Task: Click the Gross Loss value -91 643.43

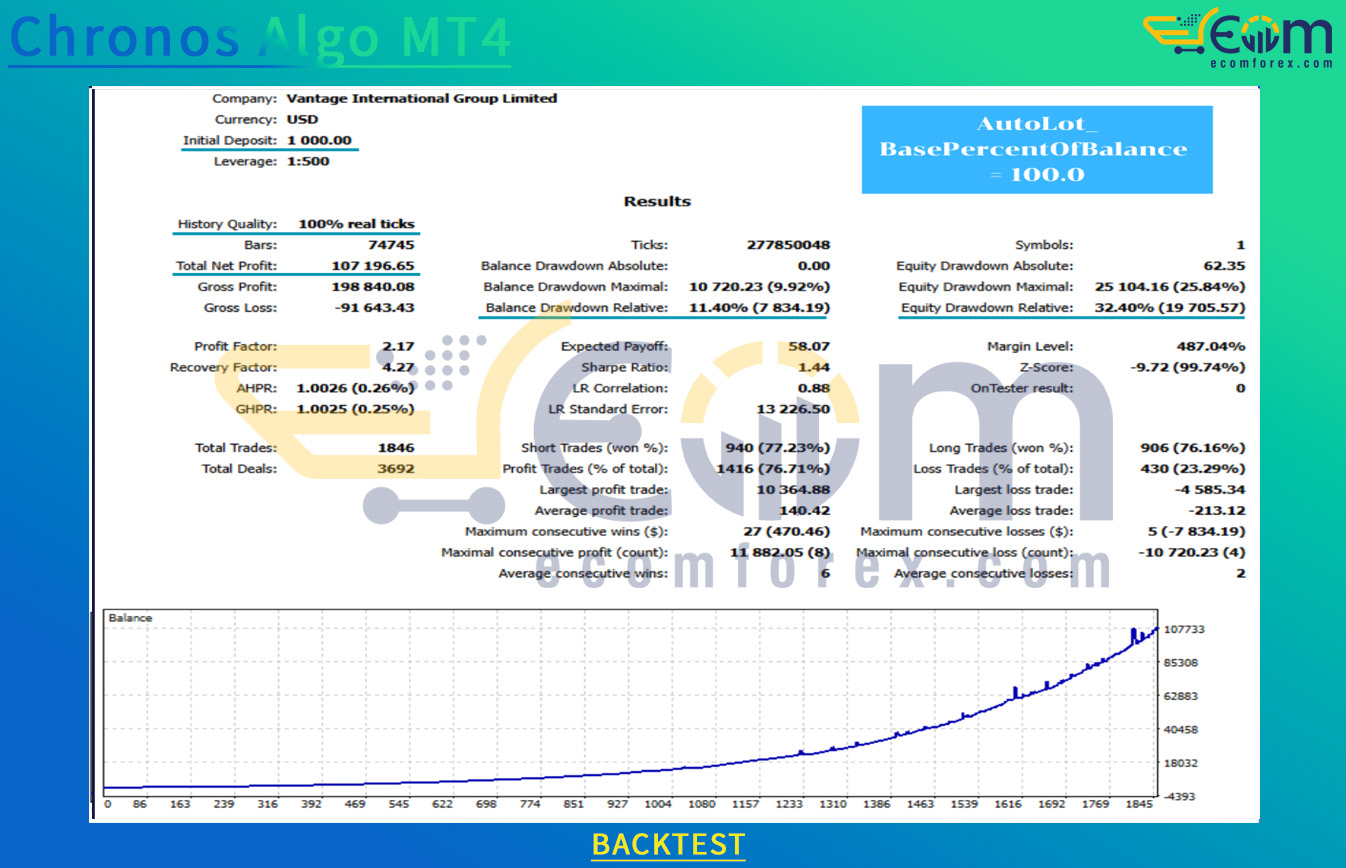Action: coord(373,309)
